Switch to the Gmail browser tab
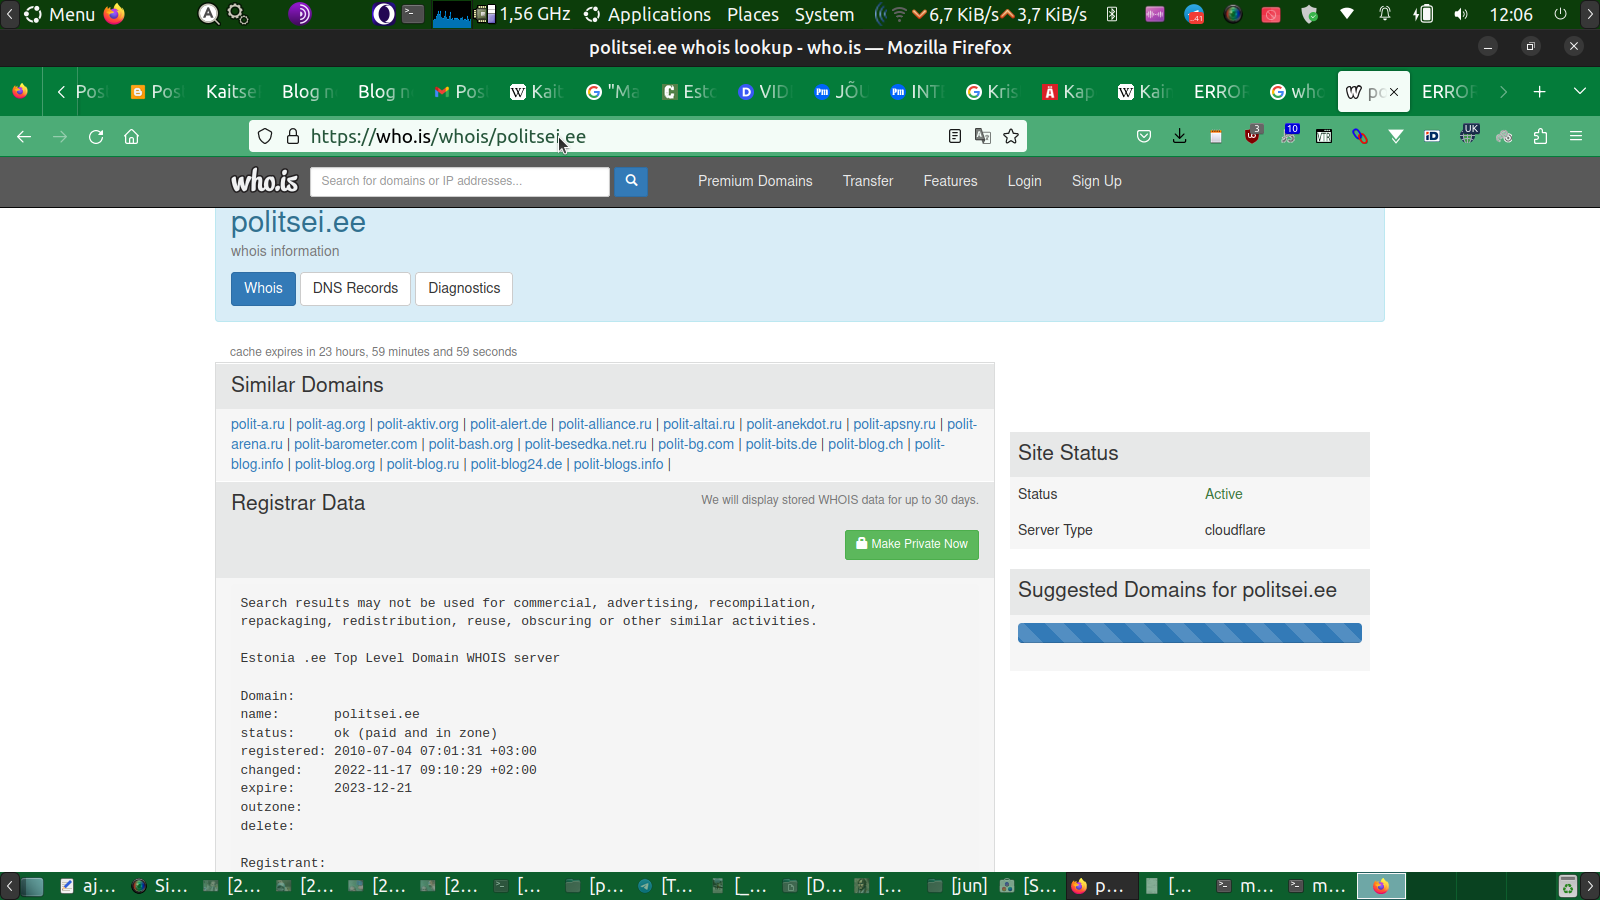Image resolution: width=1600 pixels, height=900 pixels. click(x=460, y=92)
